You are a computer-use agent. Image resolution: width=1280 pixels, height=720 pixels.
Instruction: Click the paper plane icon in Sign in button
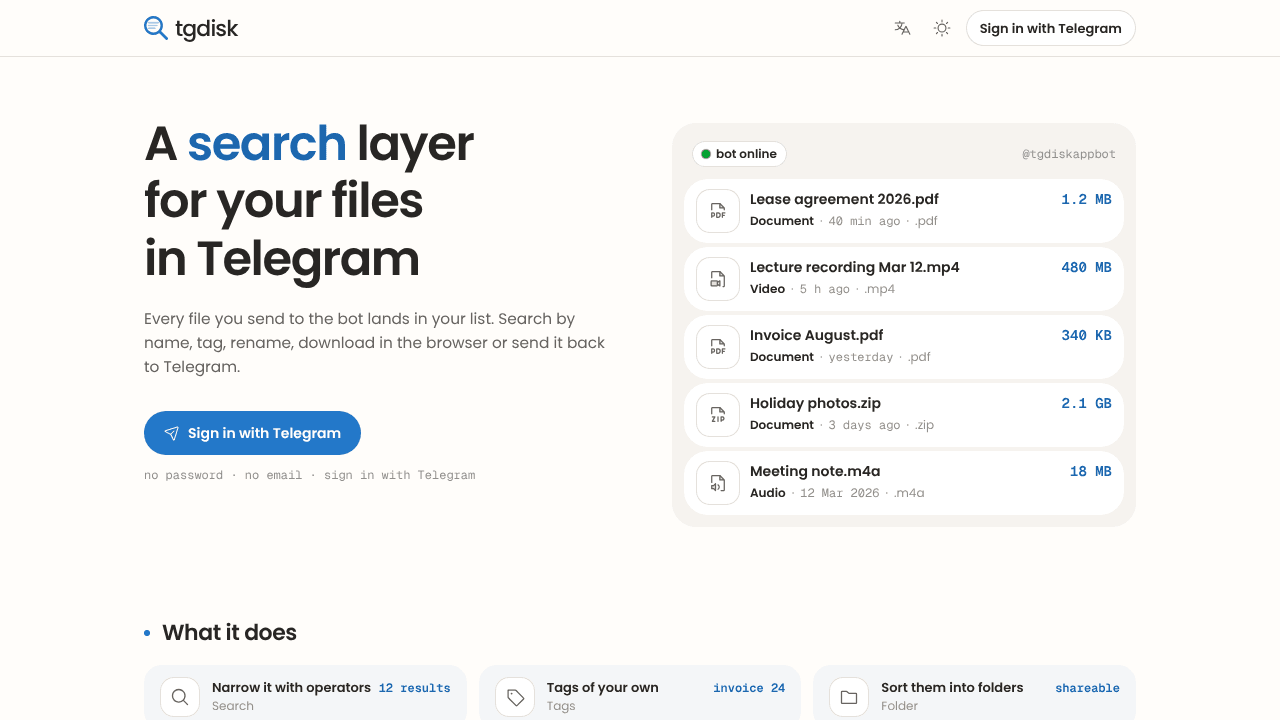click(172, 433)
